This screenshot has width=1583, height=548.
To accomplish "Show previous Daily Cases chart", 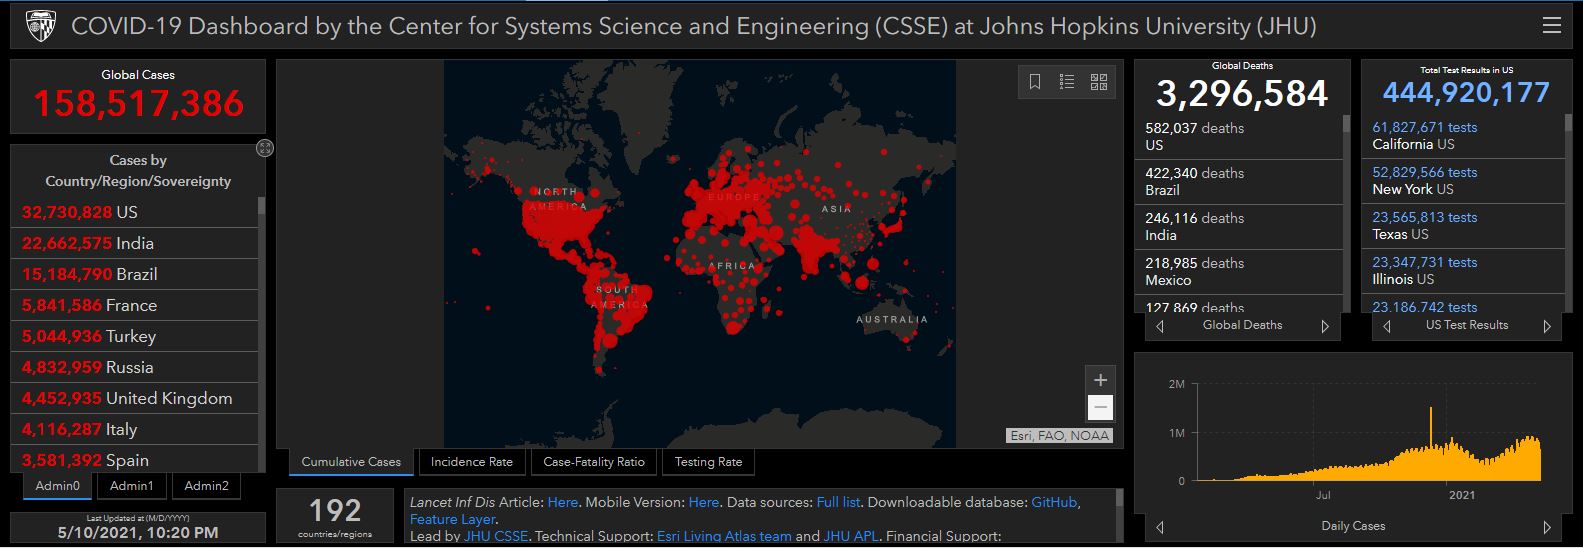I will (x=1160, y=527).
